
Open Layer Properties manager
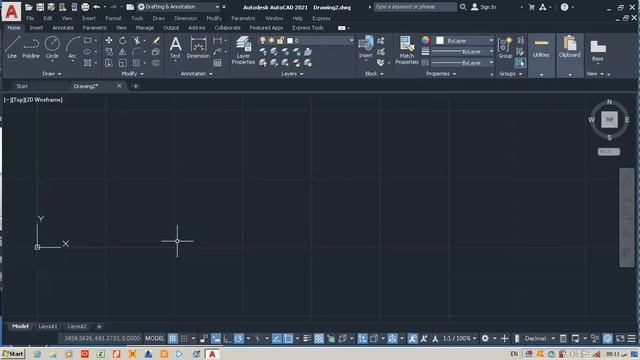click(243, 50)
